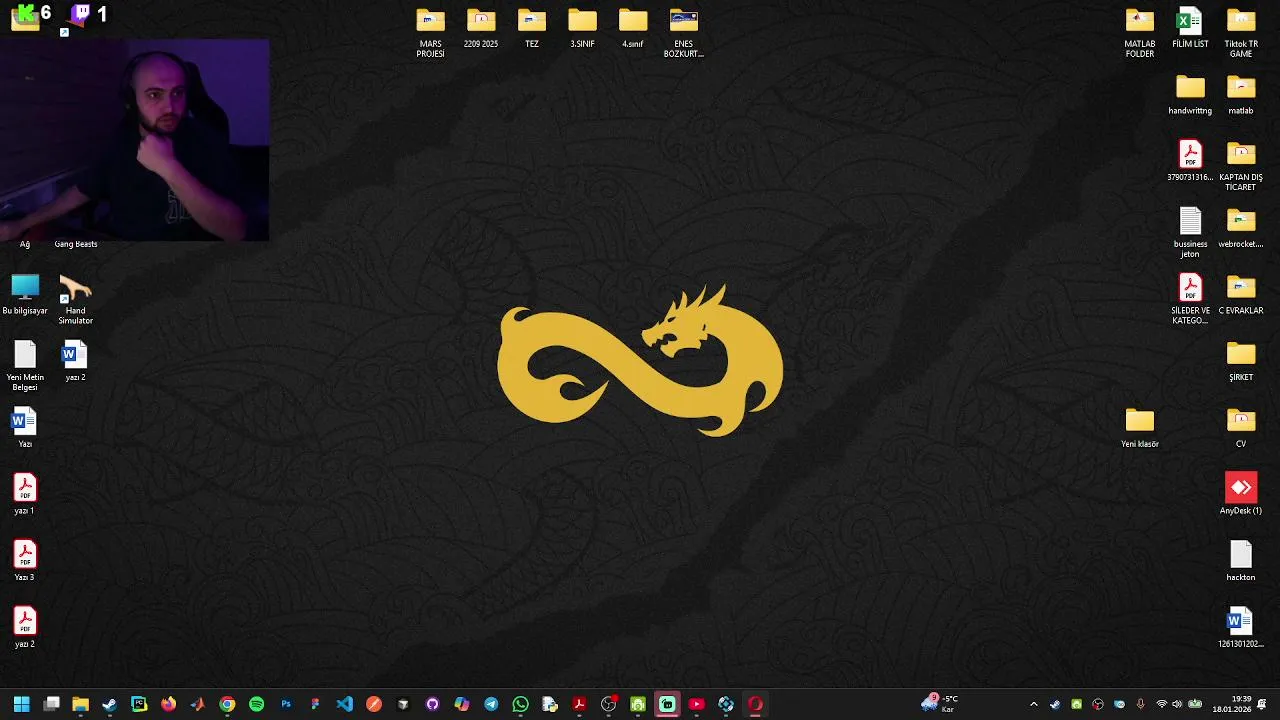Viewport: 1280px width, 720px height.
Task: Open the 2209 2025 folder
Action: 481,29
